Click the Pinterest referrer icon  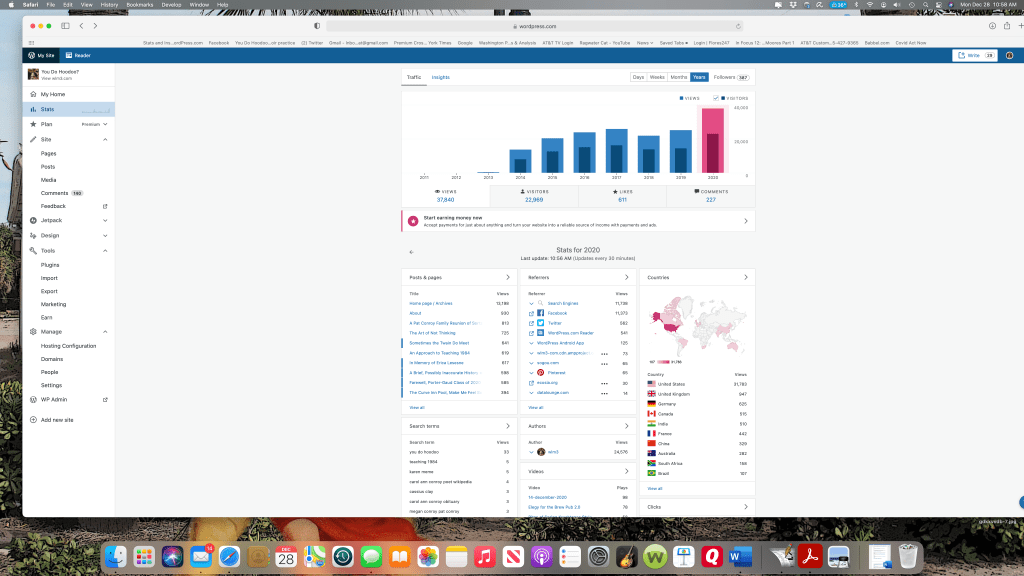tap(540, 372)
